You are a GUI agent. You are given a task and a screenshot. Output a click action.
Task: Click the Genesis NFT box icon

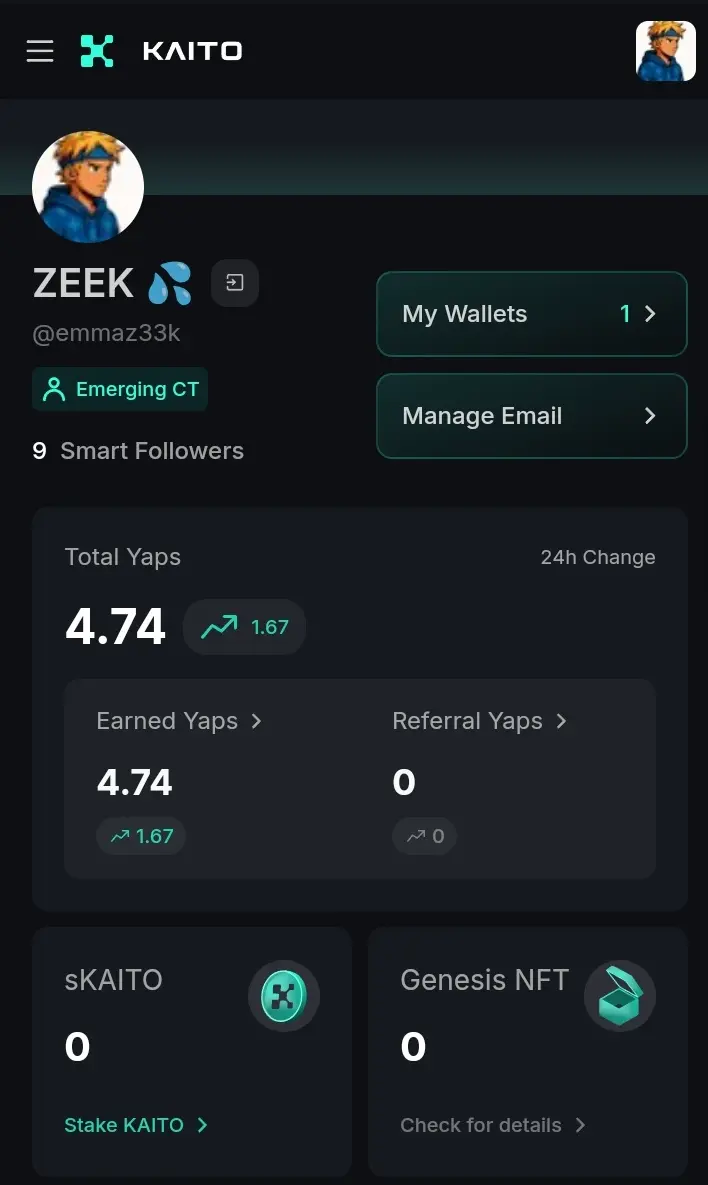pyautogui.click(x=620, y=996)
